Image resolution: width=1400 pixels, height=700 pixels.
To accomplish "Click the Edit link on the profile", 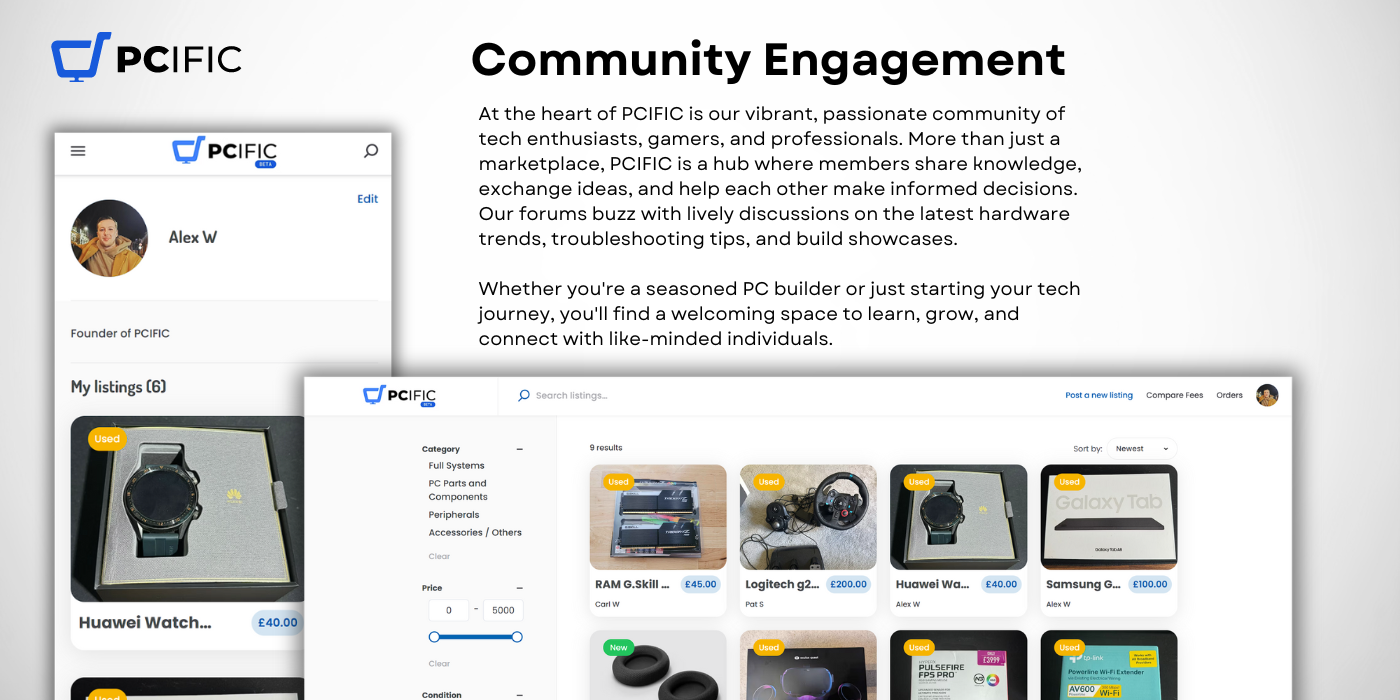I will coord(368,199).
